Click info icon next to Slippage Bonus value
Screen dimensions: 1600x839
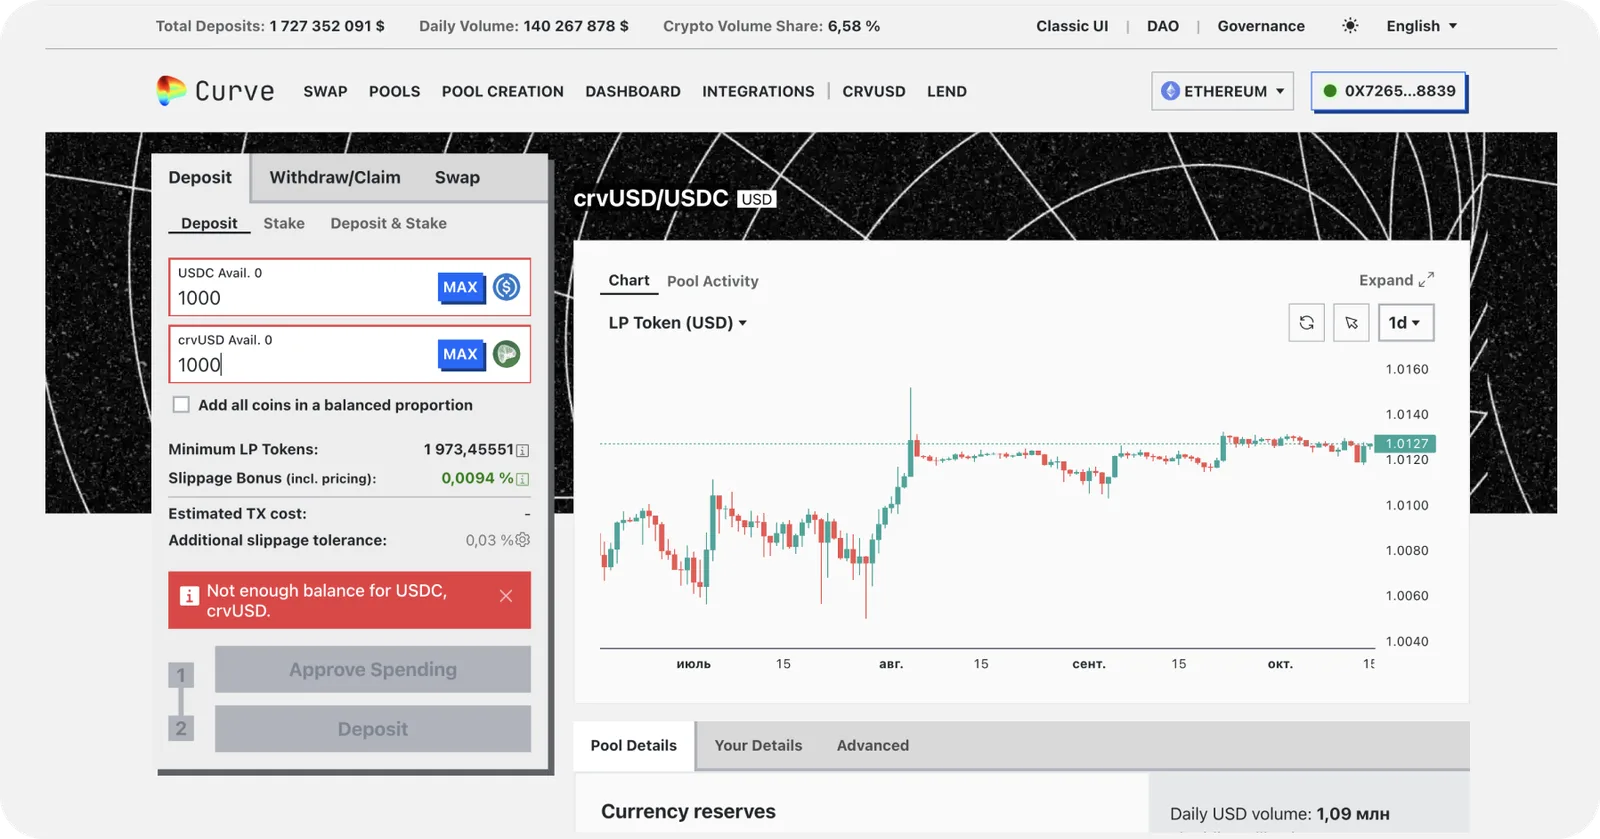pyautogui.click(x=522, y=480)
